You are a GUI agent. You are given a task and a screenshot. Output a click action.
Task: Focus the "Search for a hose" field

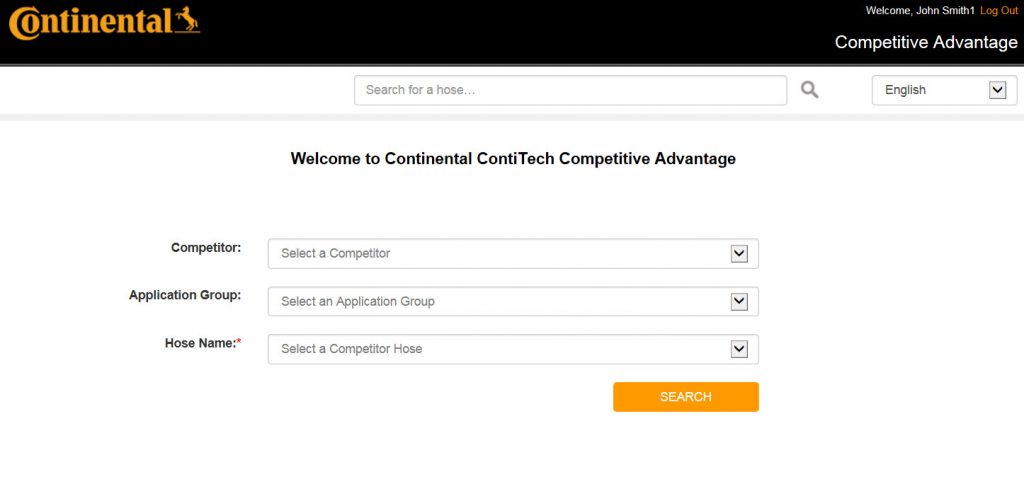pos(570,90)
